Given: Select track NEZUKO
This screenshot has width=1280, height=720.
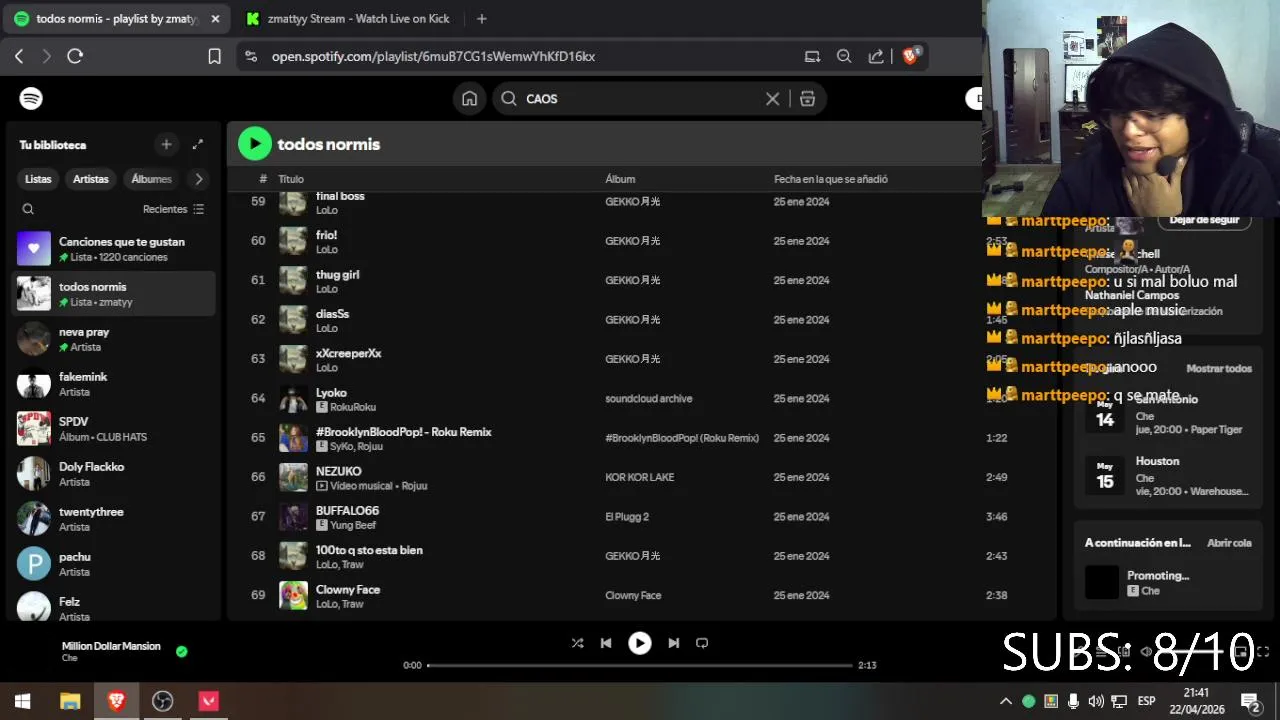Looking at the screenshot, I should 338,471.
